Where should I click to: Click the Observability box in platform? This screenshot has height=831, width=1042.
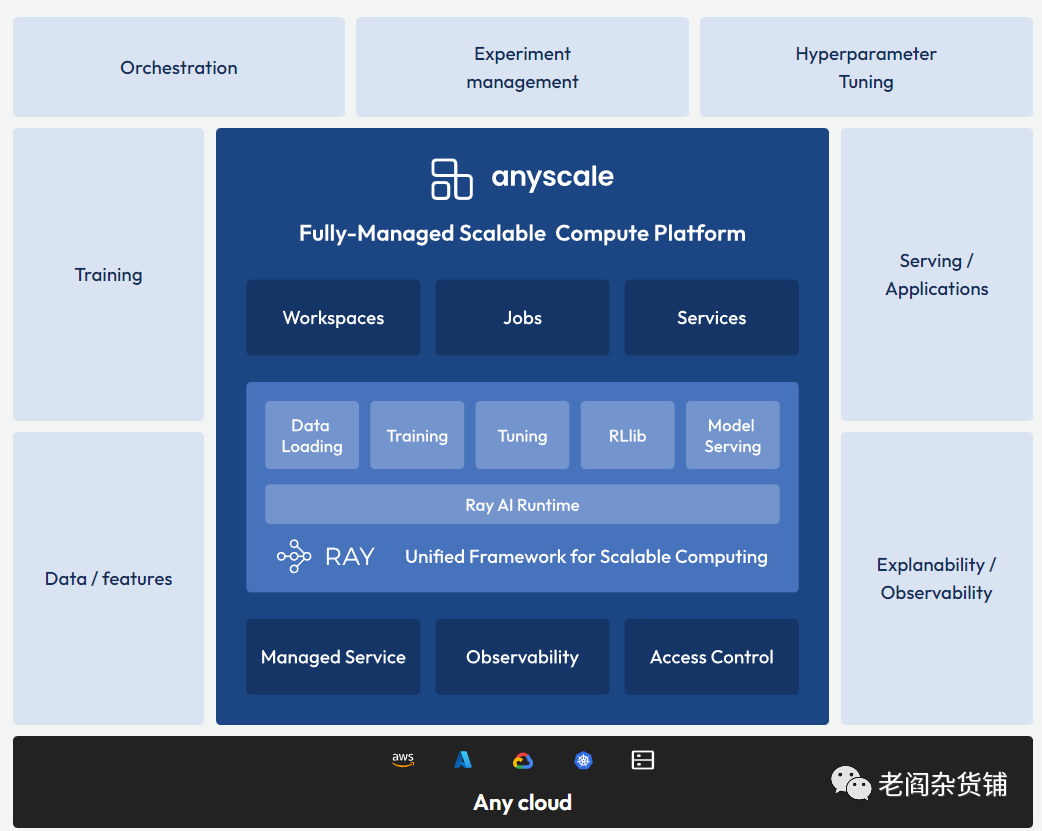click(x=522, y=657)
